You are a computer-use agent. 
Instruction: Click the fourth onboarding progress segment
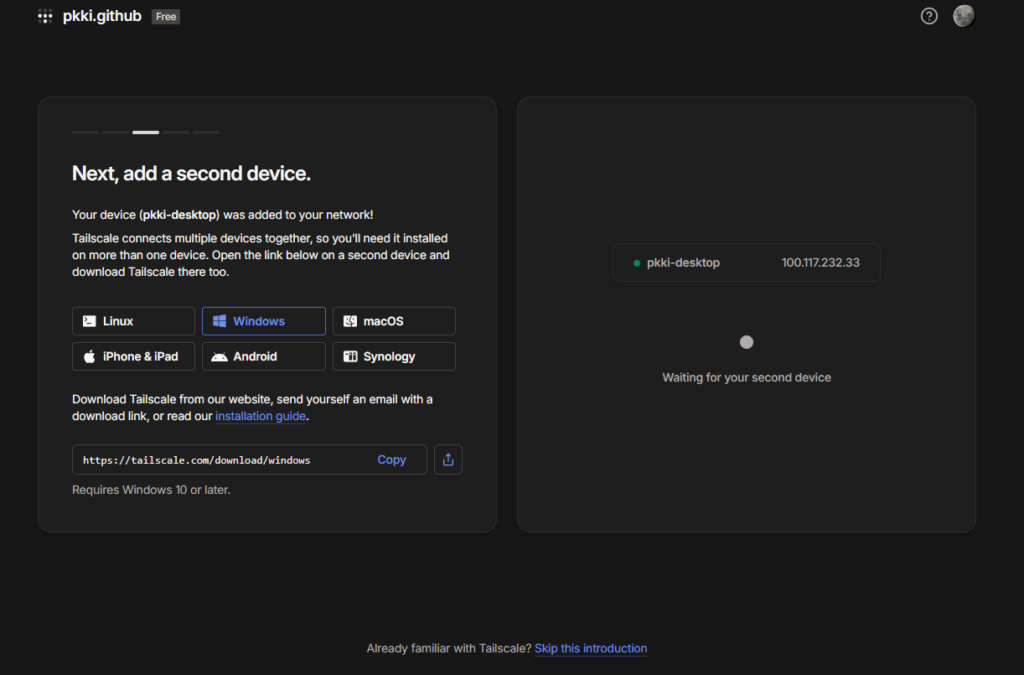[176, 132]
